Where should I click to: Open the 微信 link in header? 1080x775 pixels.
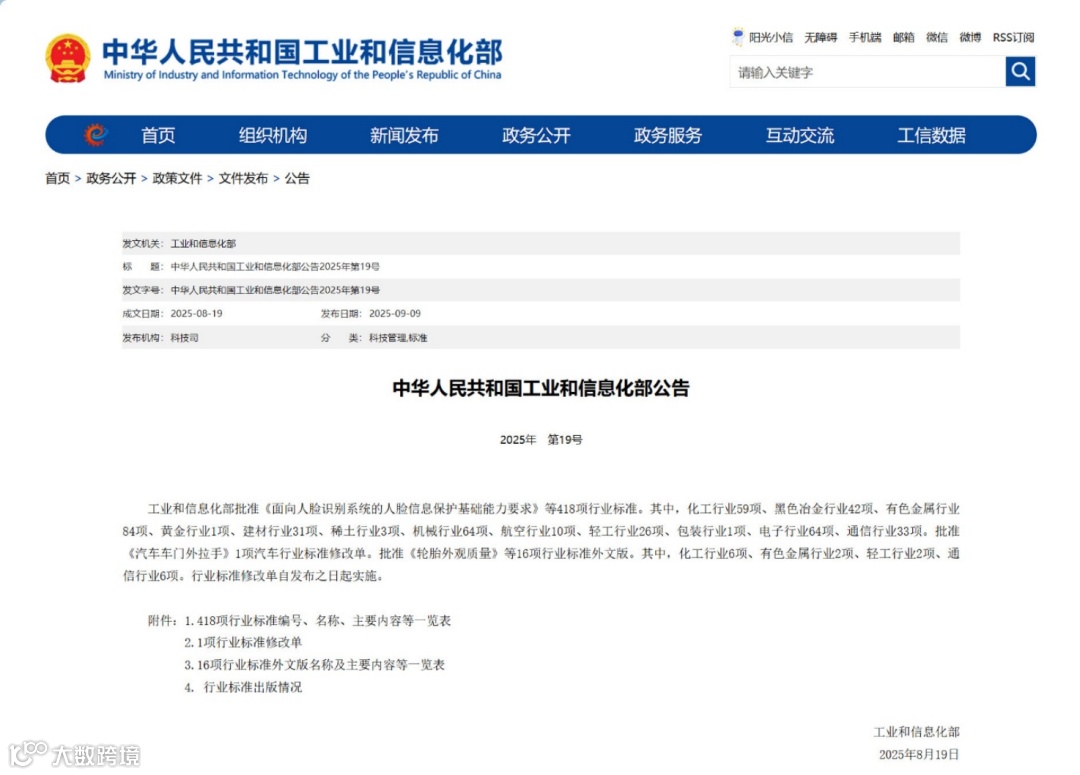coord(937,37)
